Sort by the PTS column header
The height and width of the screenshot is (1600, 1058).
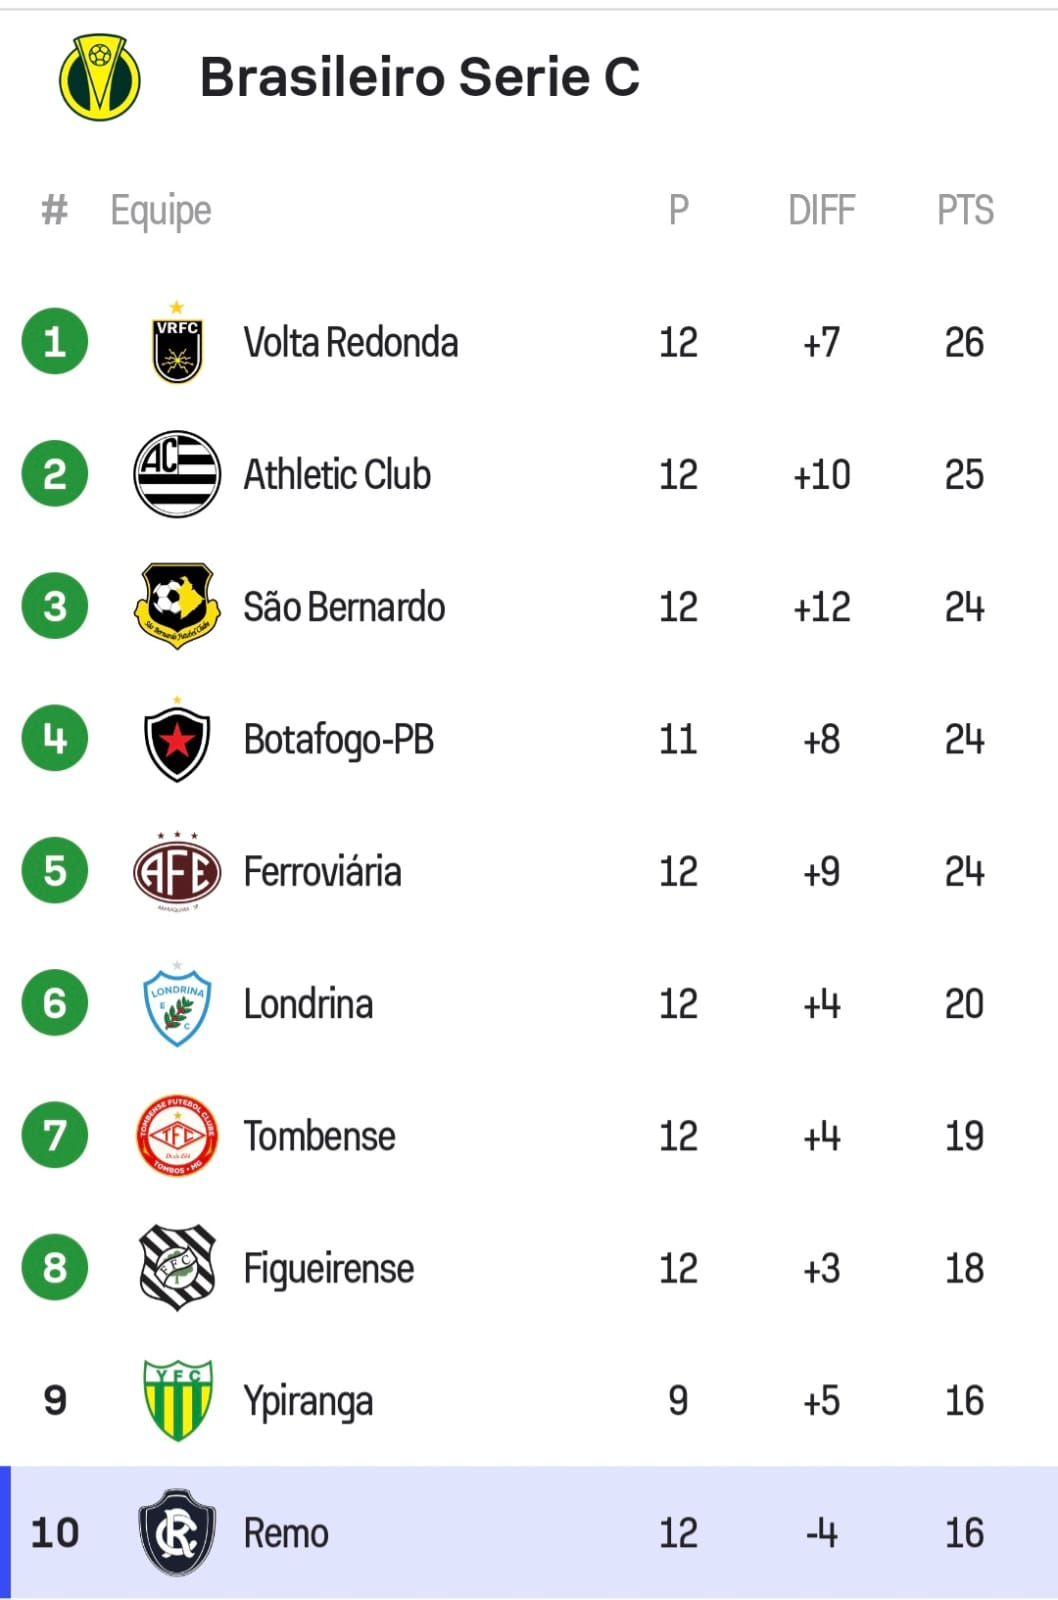point(965,210)
